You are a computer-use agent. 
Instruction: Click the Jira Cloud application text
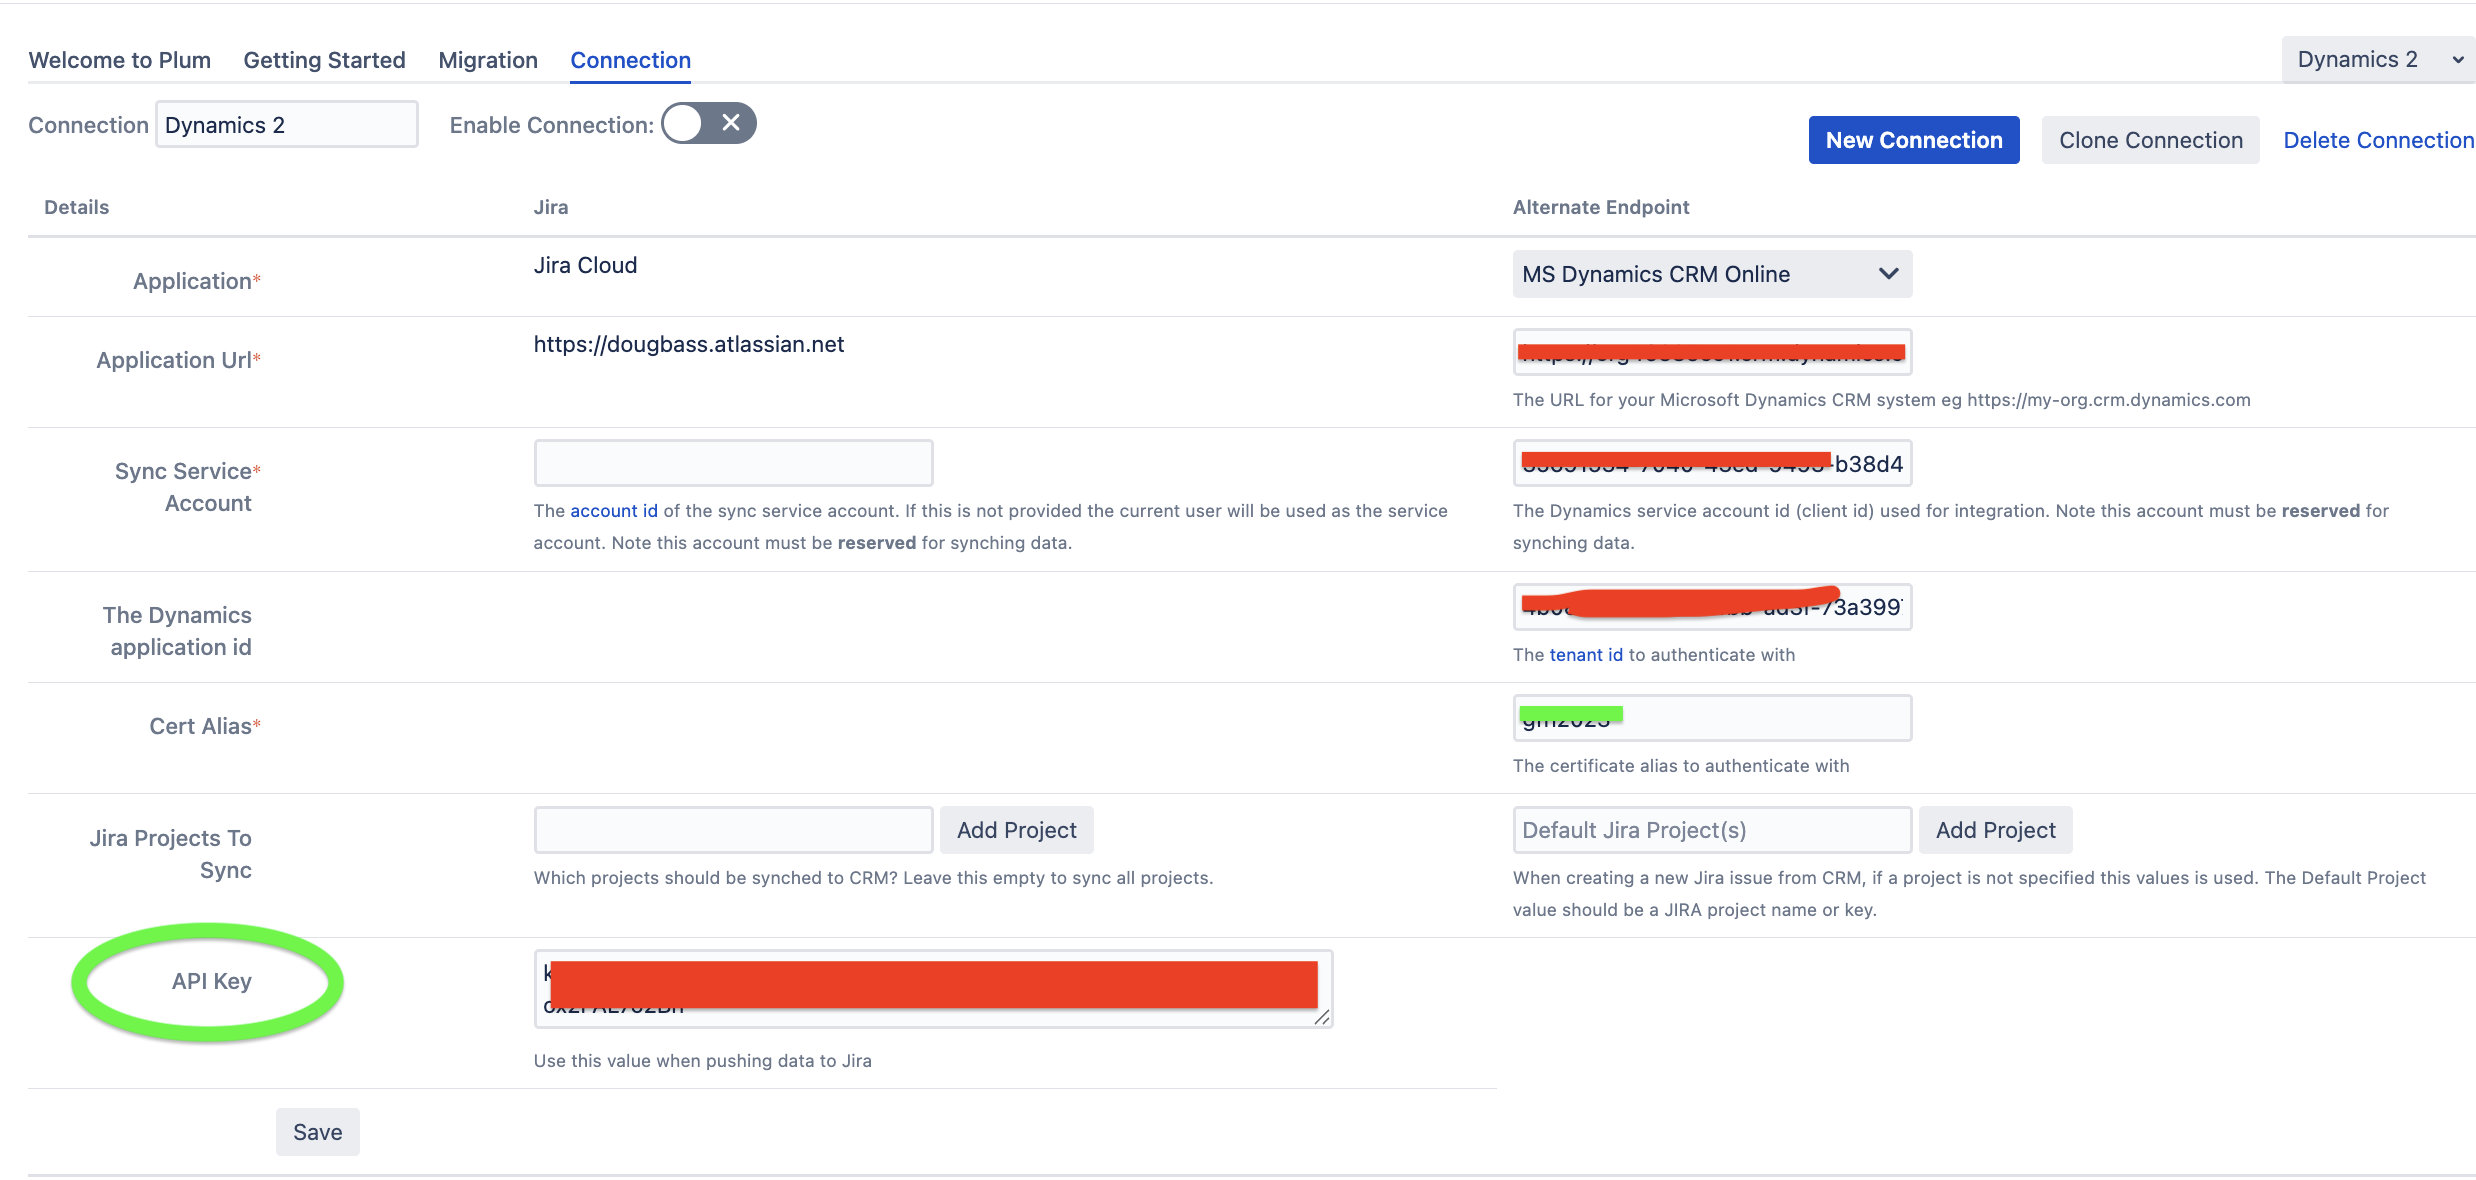pyautogui.click(x=585, y=265)
